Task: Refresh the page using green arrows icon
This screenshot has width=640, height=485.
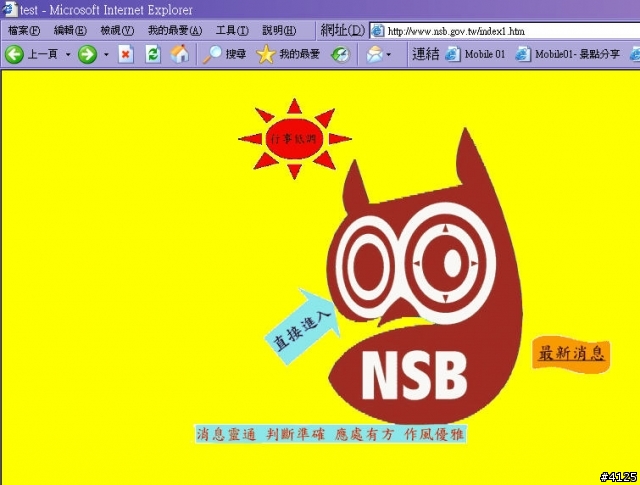Action: 153,54
